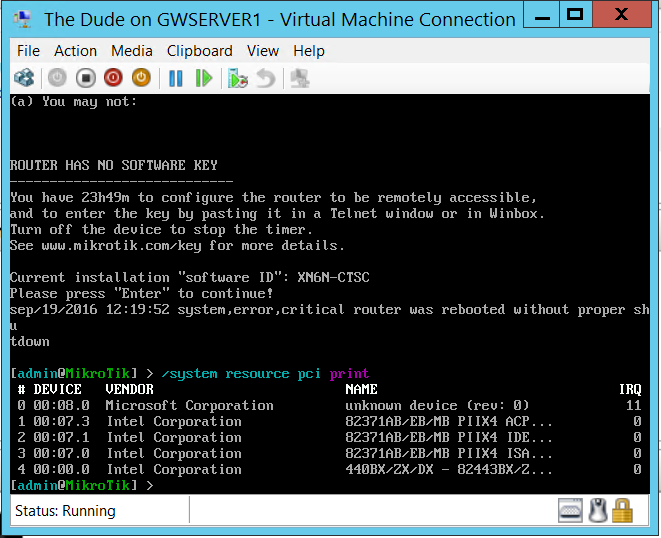
Task: Click device address 00:08.0
Action: [x=62, y=405]
